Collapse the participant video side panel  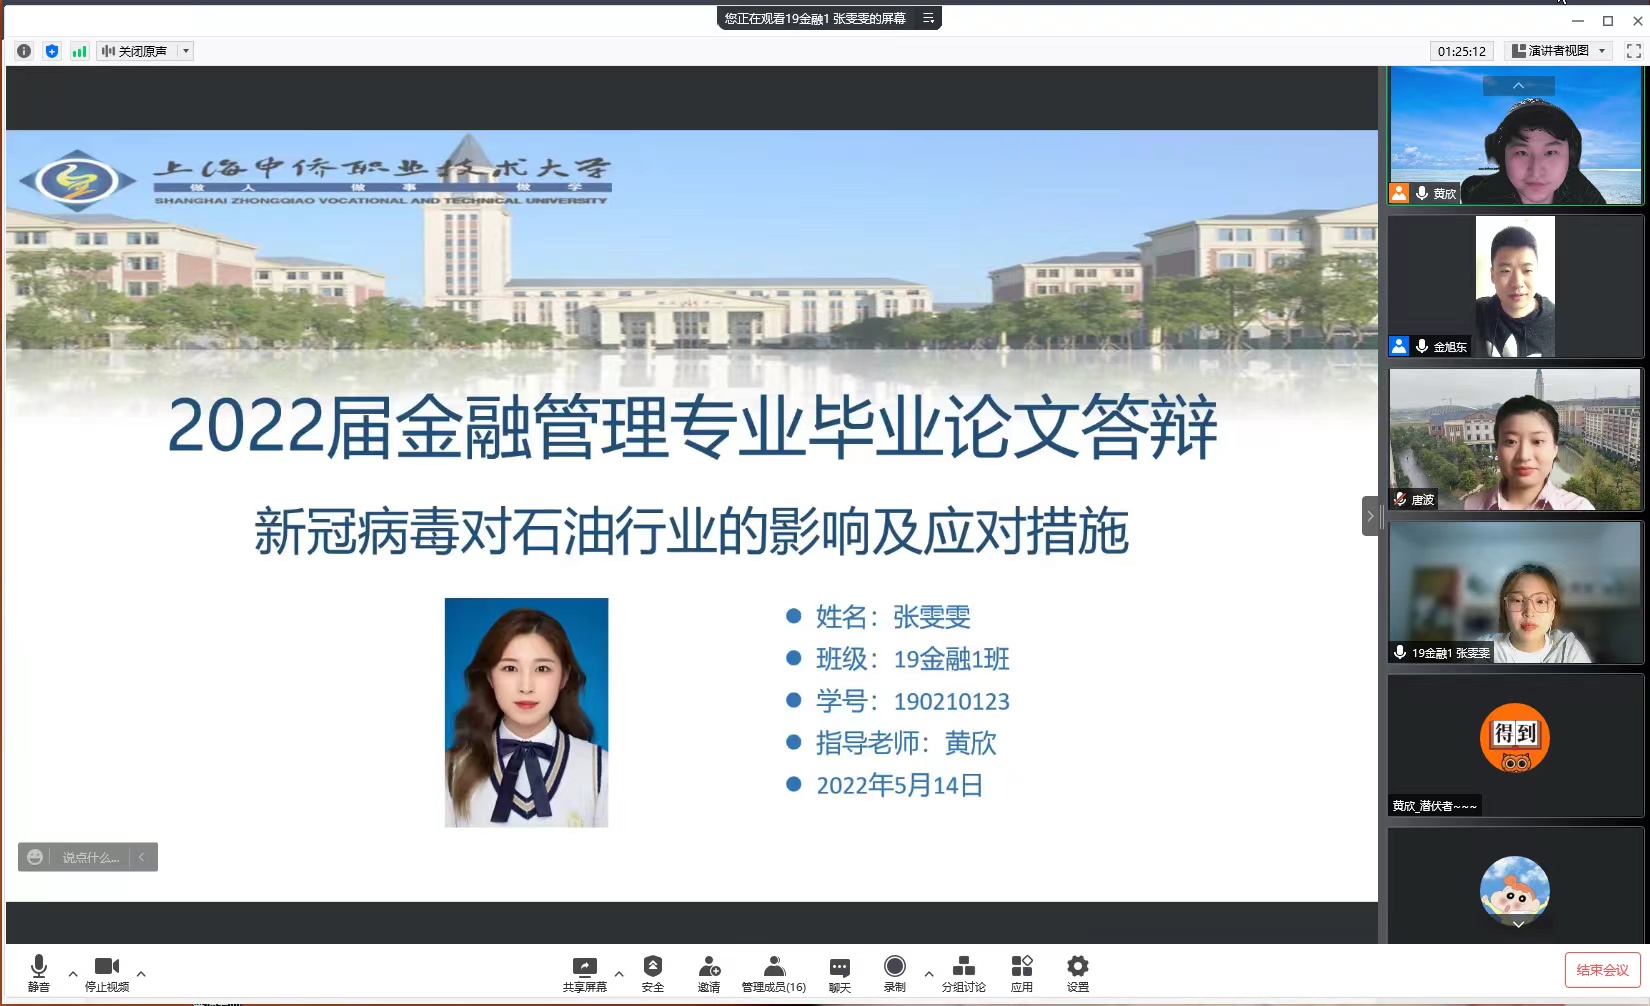pyautogui.click(x=1369, y=516)
